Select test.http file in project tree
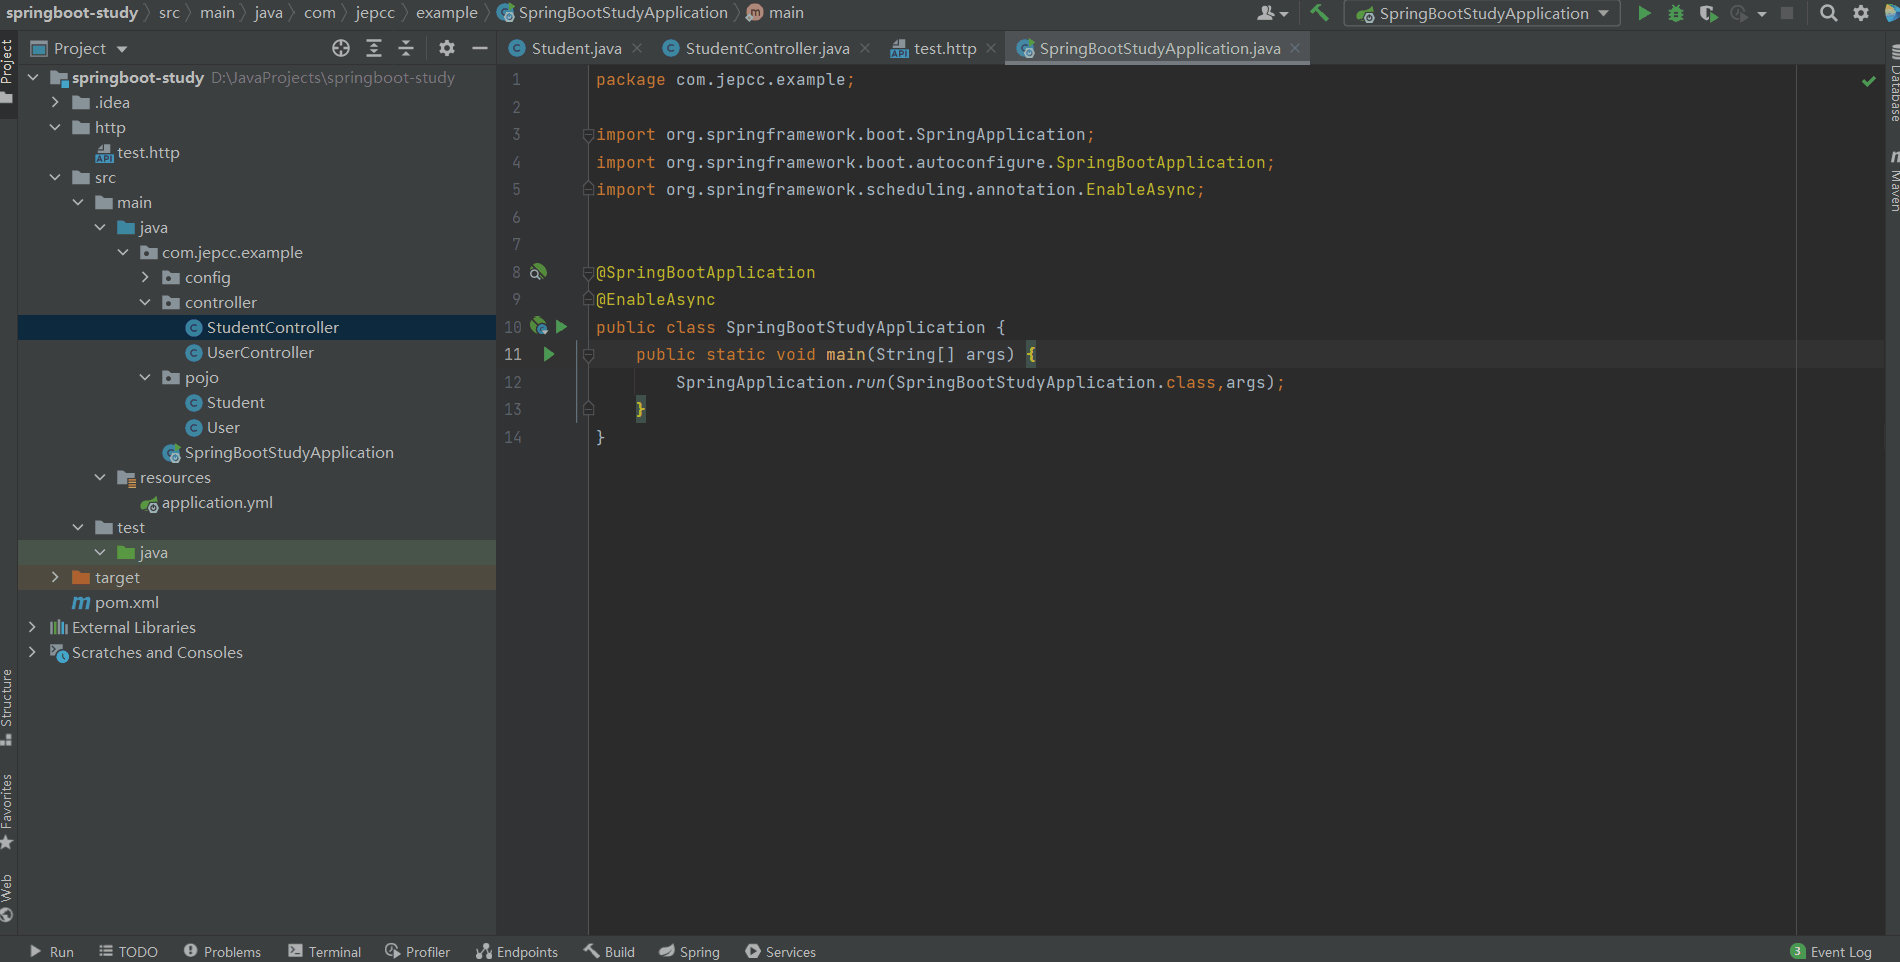Screen dimensions: 1900x962 [148, 152]
